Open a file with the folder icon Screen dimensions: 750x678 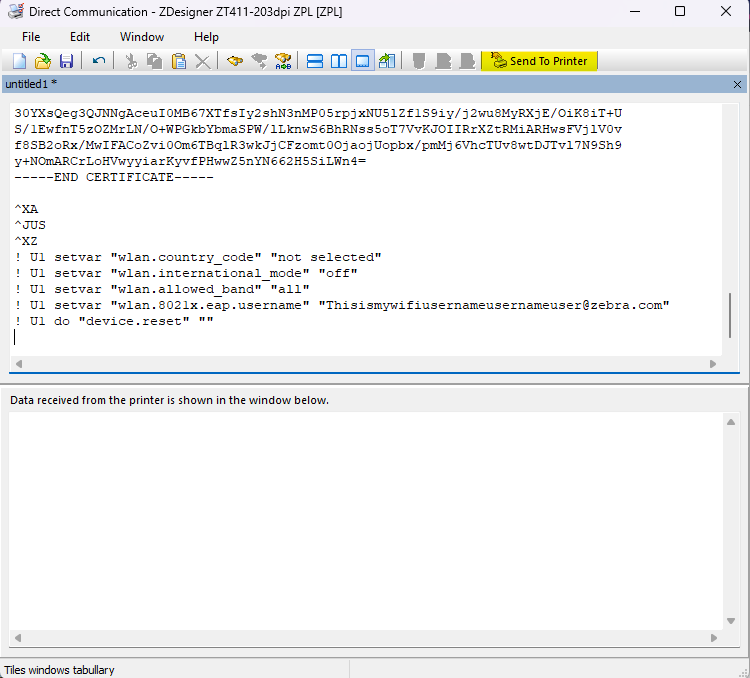pyautogui.click(x=43, y=61)
